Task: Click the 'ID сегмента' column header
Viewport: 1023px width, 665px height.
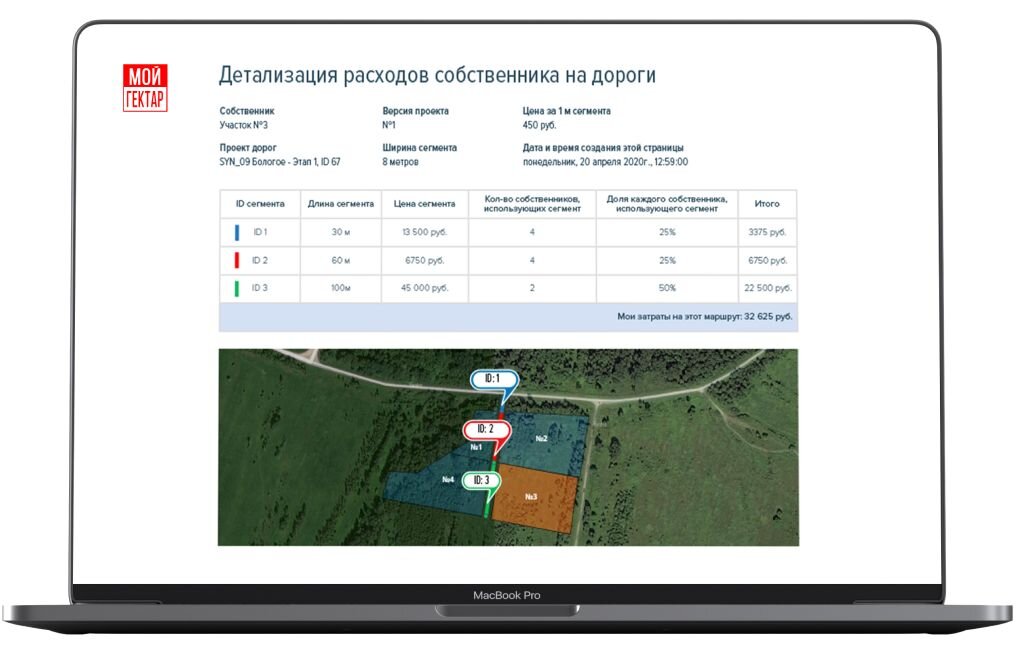Action: (x=260, y=204)
